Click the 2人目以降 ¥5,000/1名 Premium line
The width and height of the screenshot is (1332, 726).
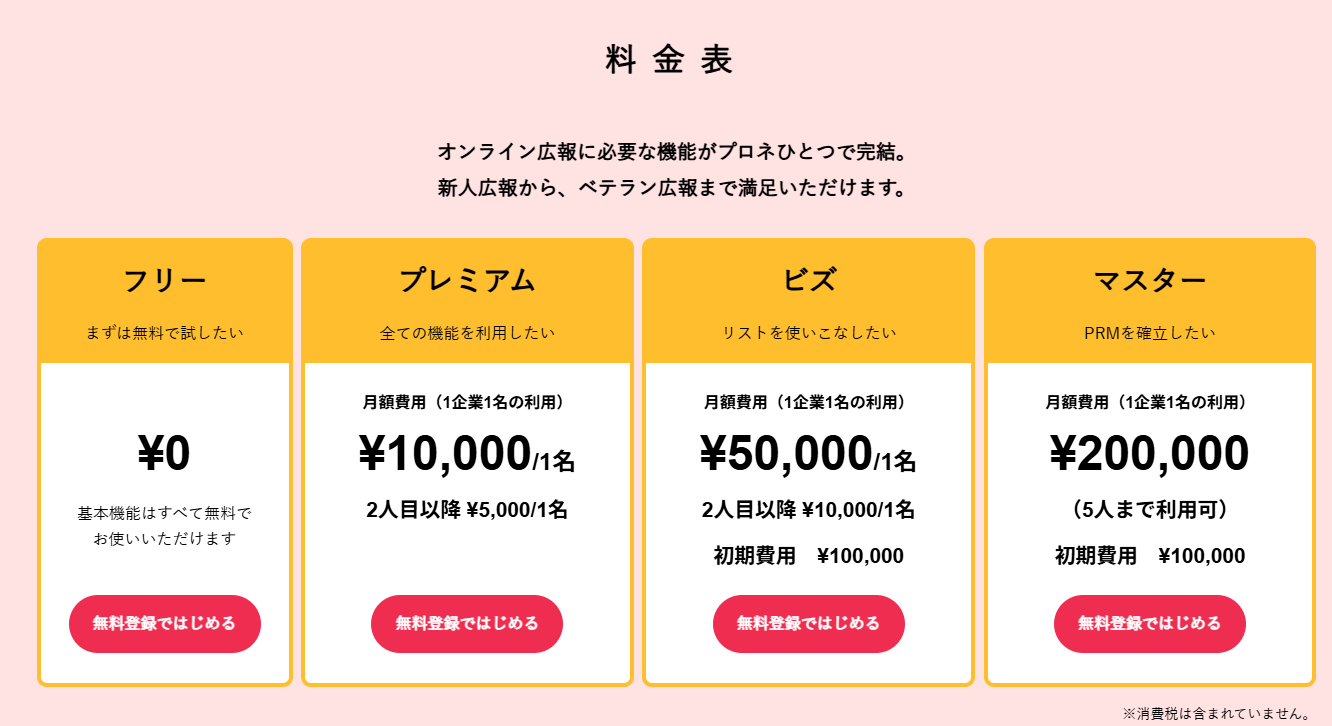467,510
